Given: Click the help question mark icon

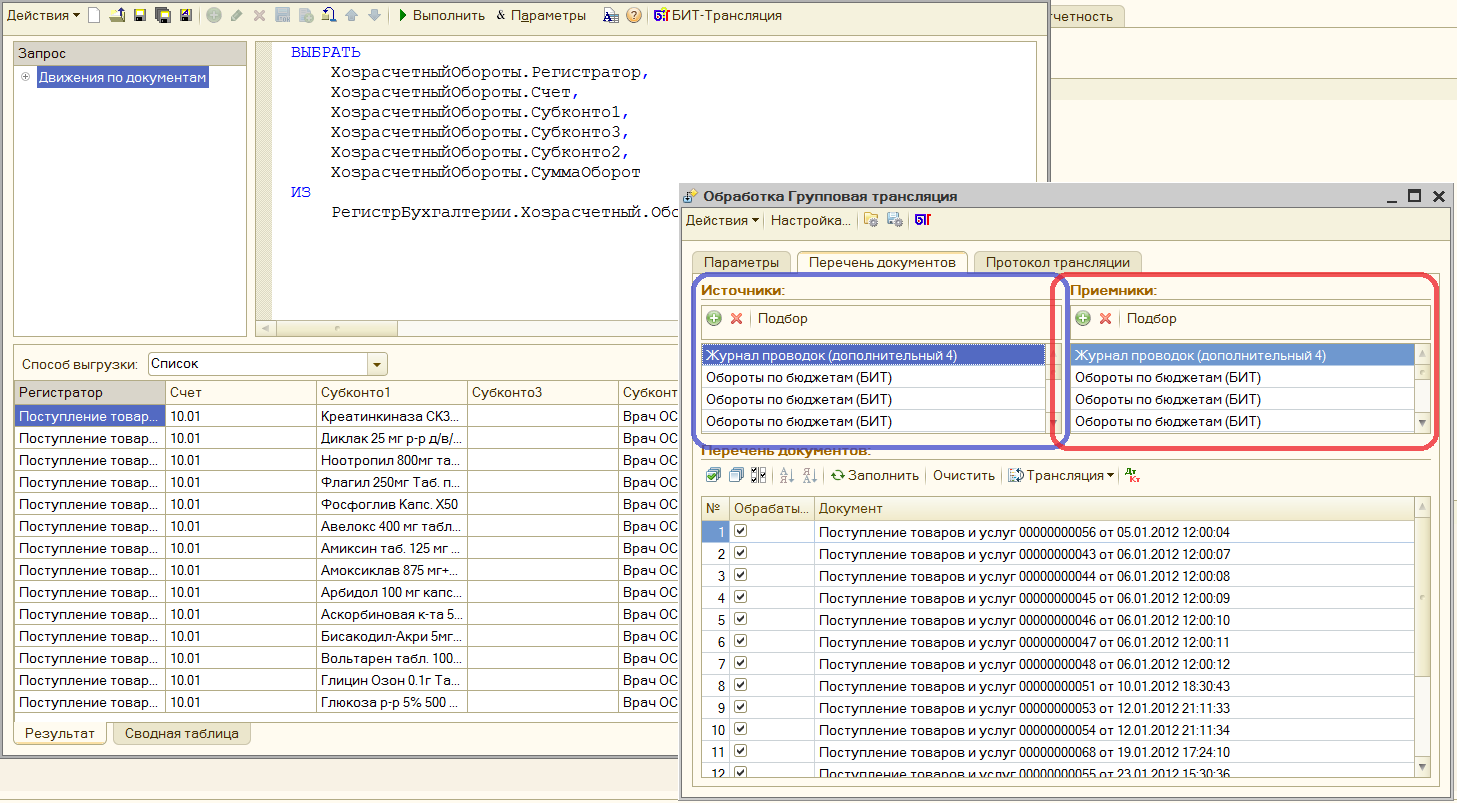Looking at the screenshot, I should [633, 15].
